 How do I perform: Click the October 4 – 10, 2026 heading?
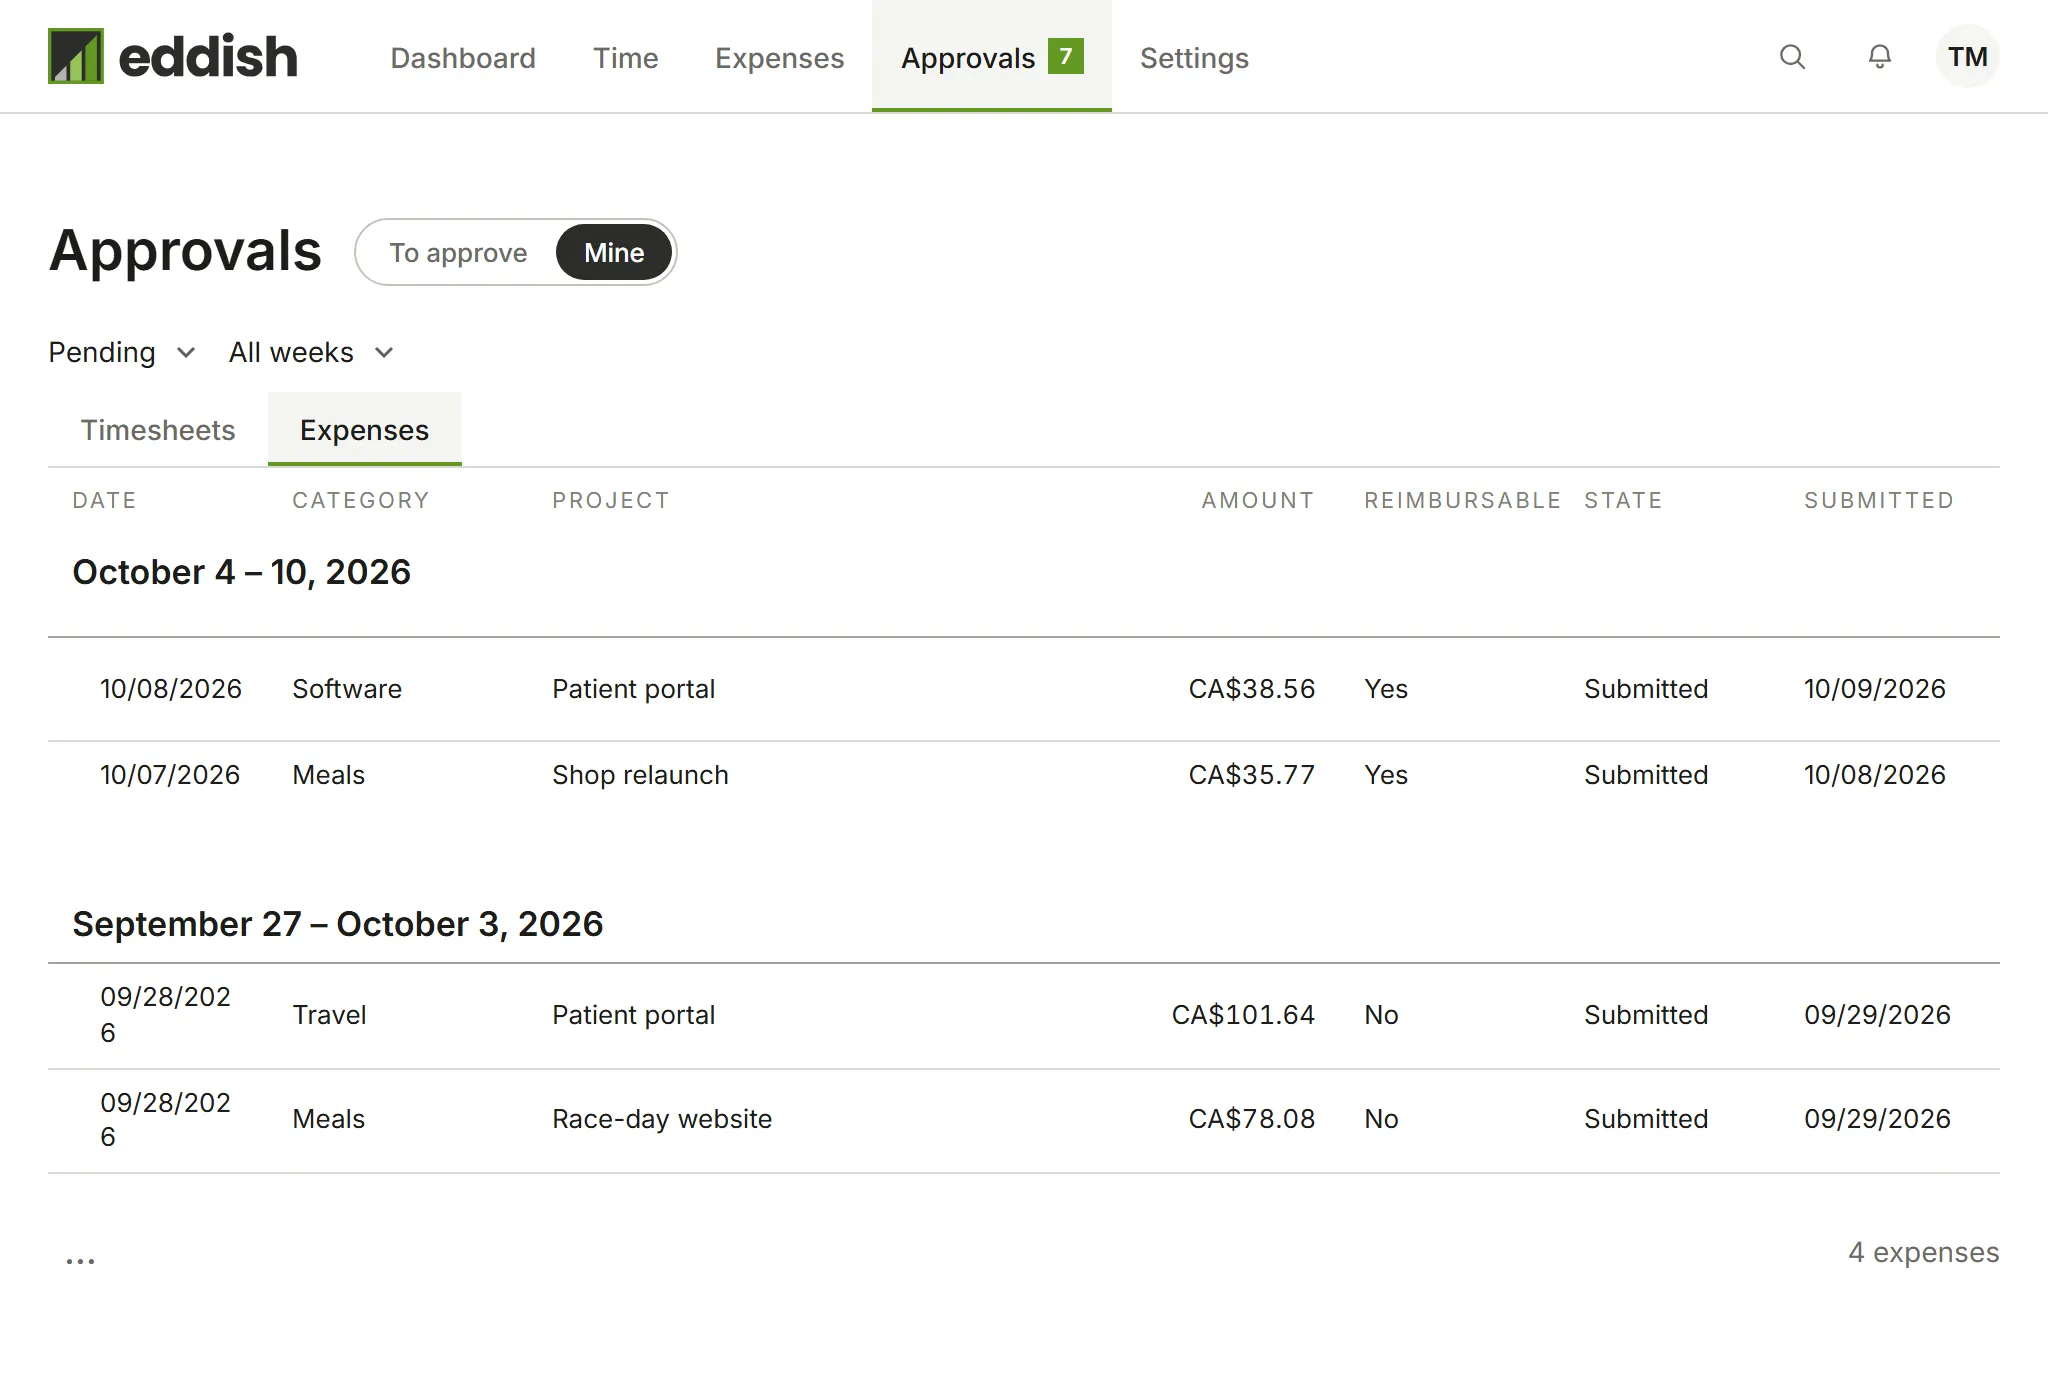coord(241,572)
